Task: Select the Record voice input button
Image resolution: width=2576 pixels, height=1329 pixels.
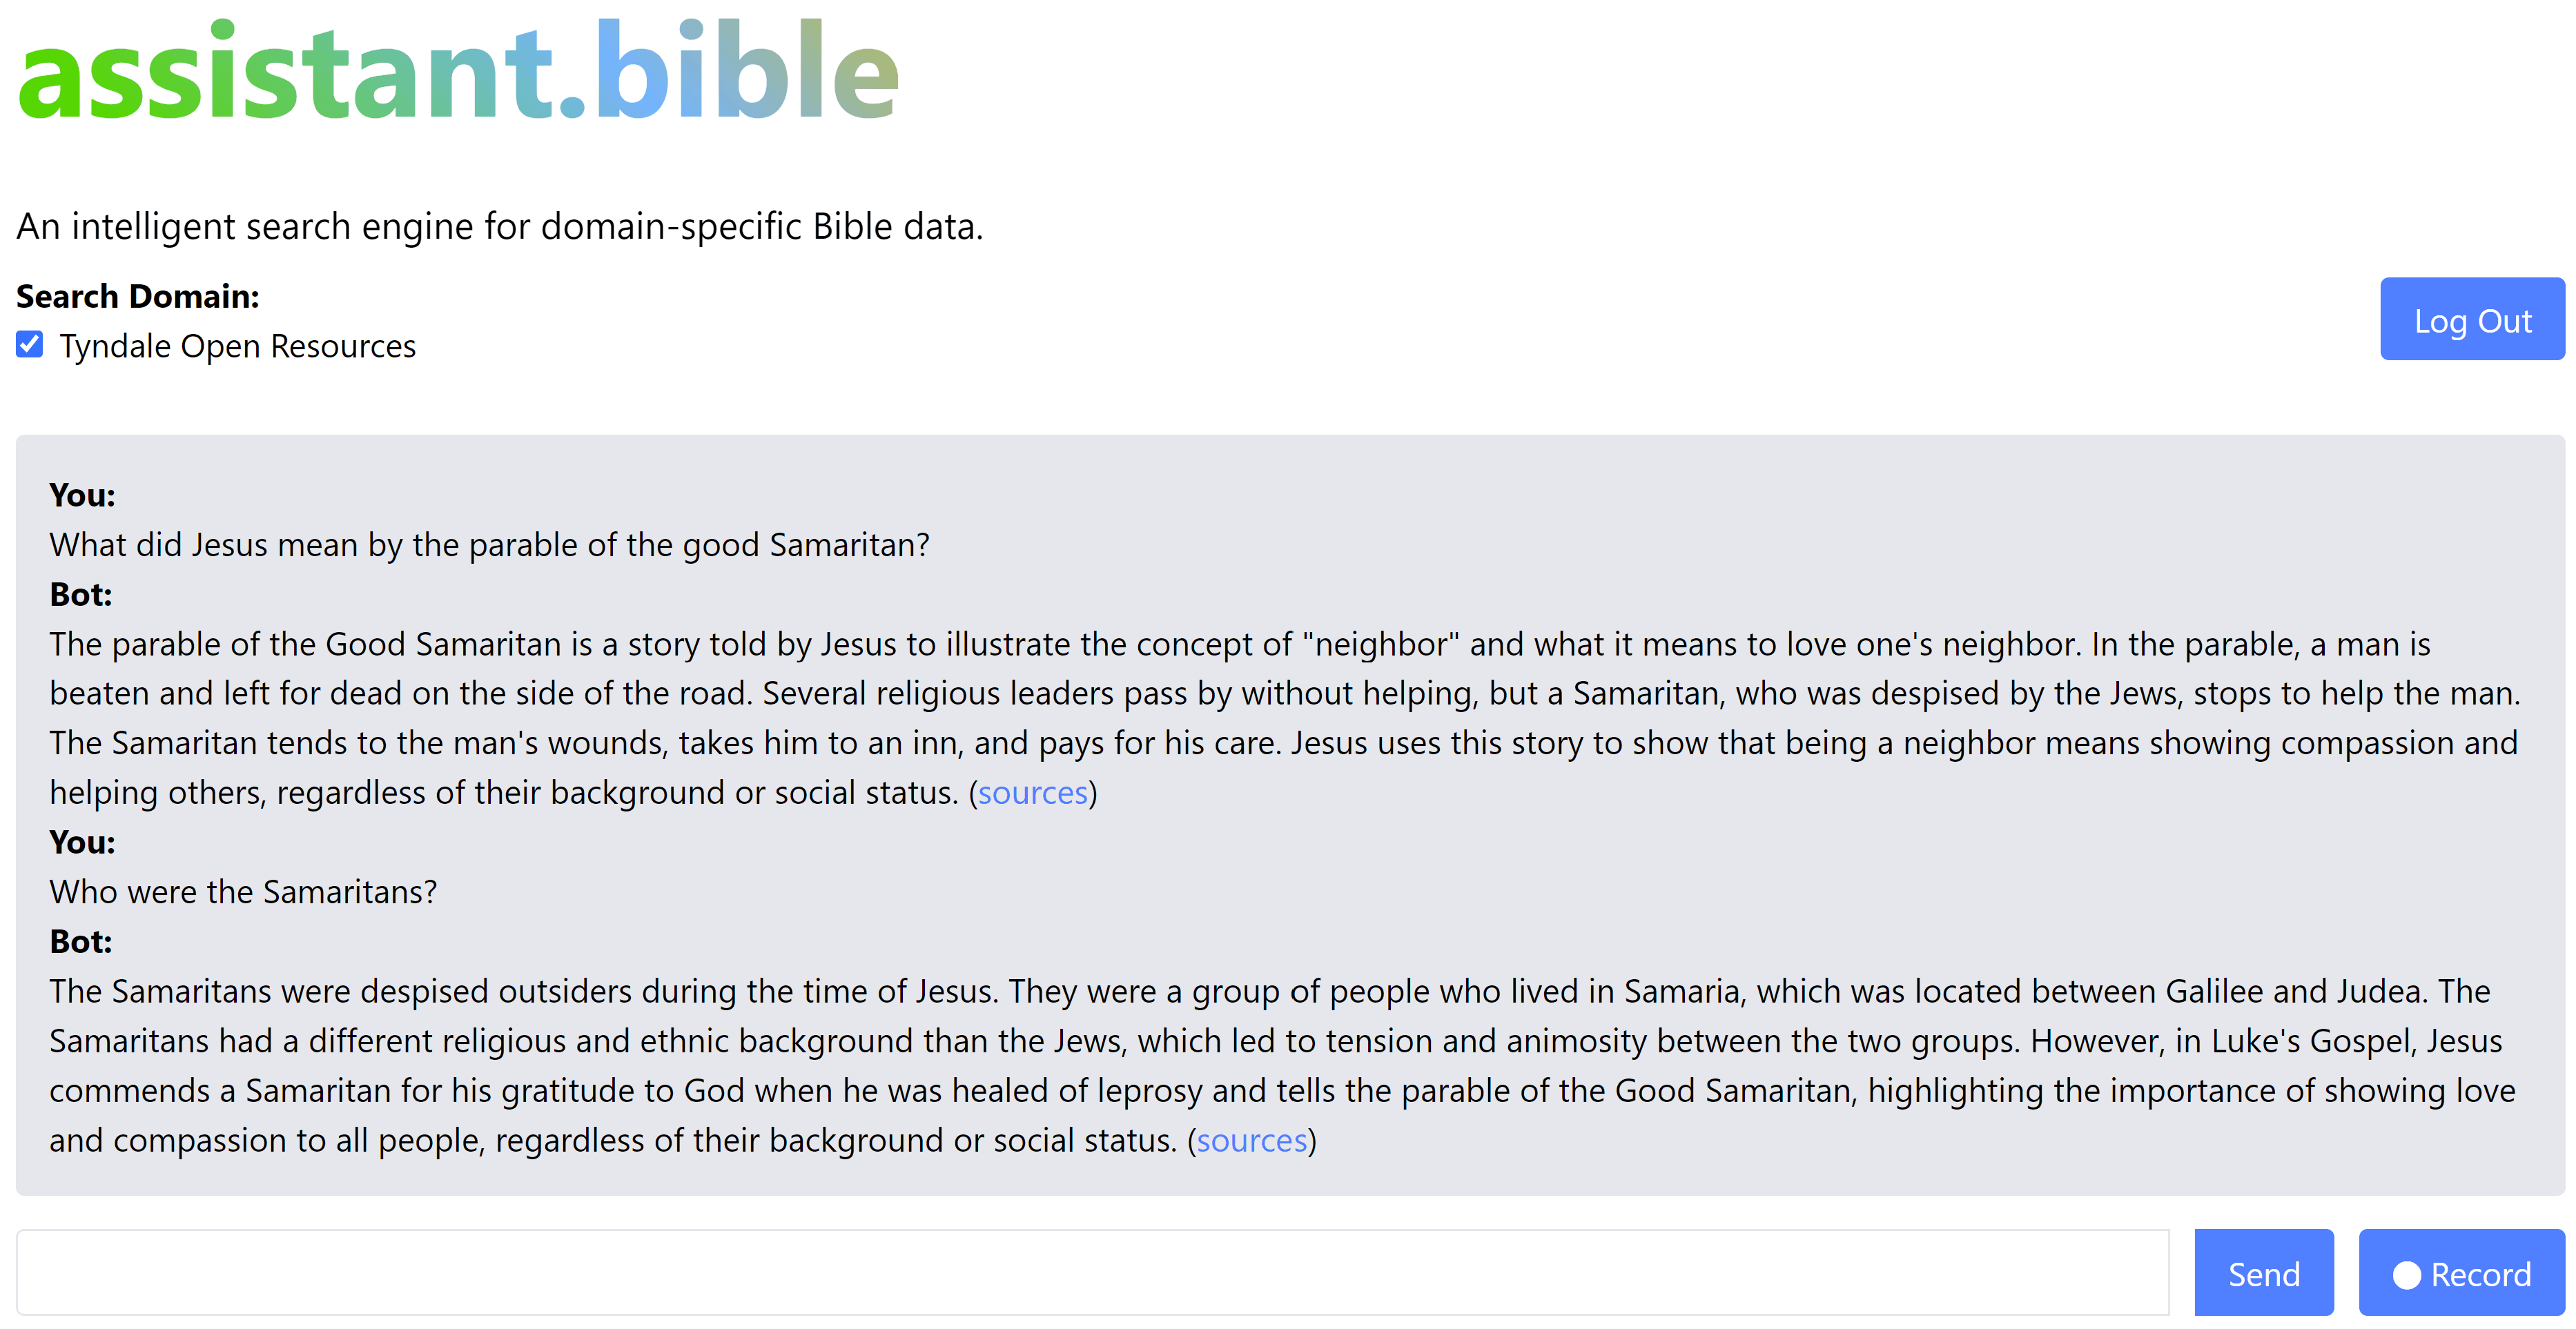Action: point(2462,1273)
